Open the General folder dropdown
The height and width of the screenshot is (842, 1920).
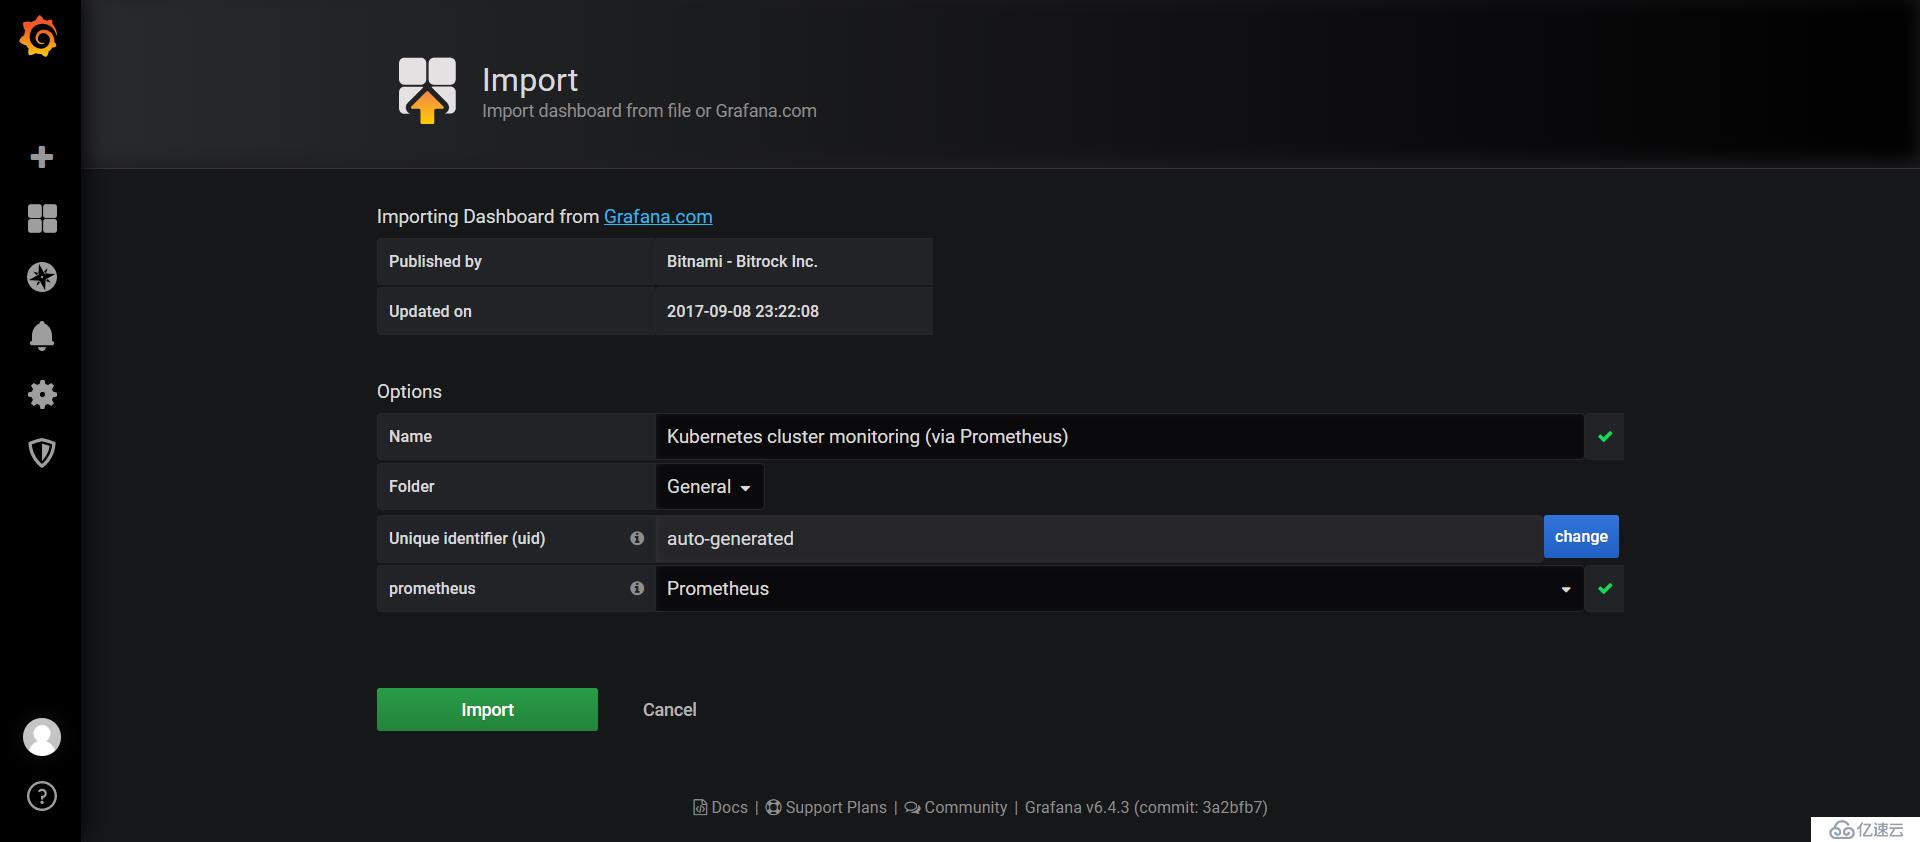[709, 487]
